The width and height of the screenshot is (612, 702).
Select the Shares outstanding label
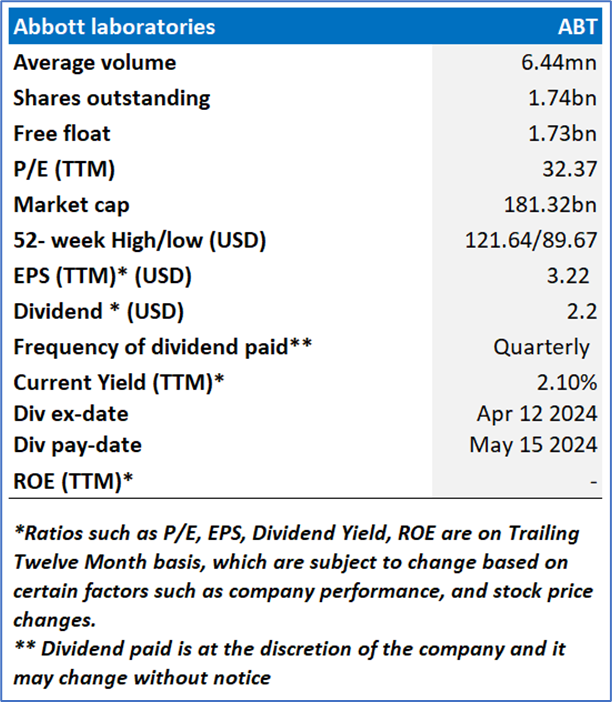point(112,98)
